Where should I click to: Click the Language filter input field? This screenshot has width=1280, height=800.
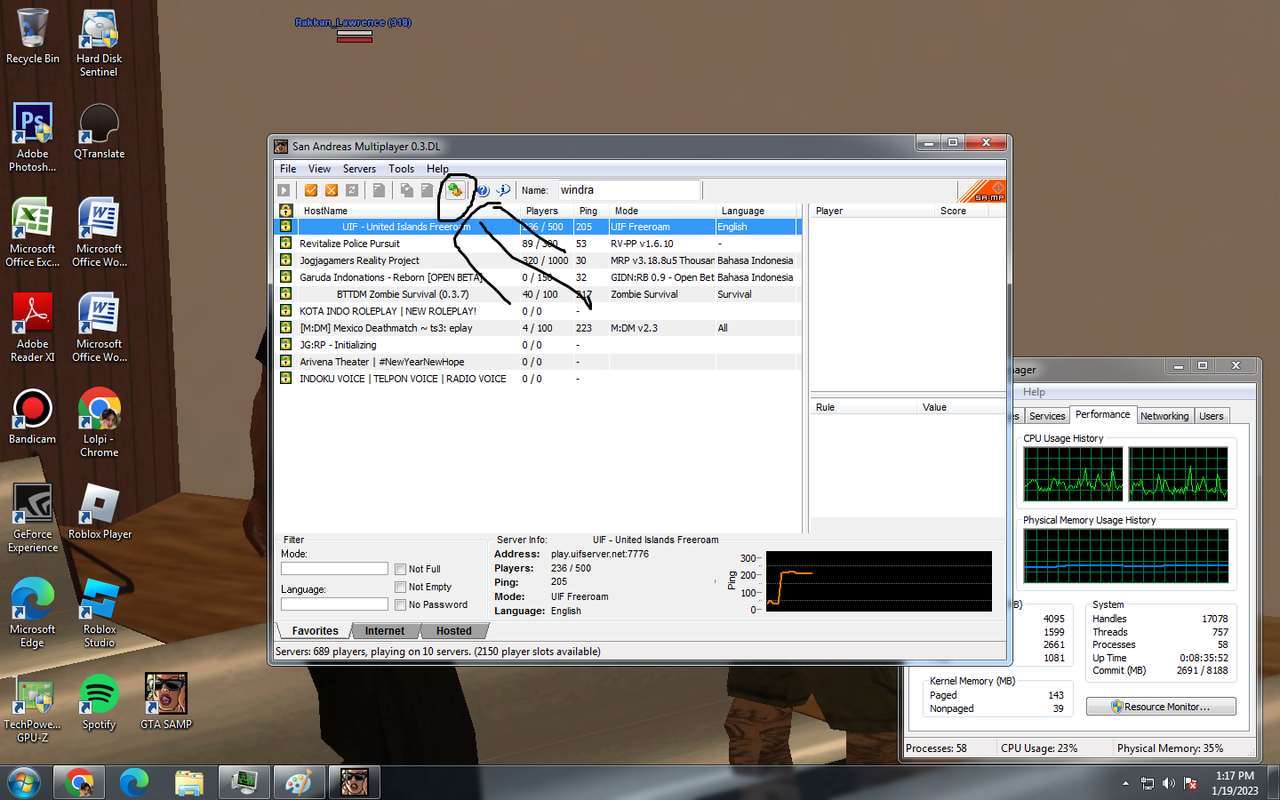pyautogui.click(x=334, y=604)
